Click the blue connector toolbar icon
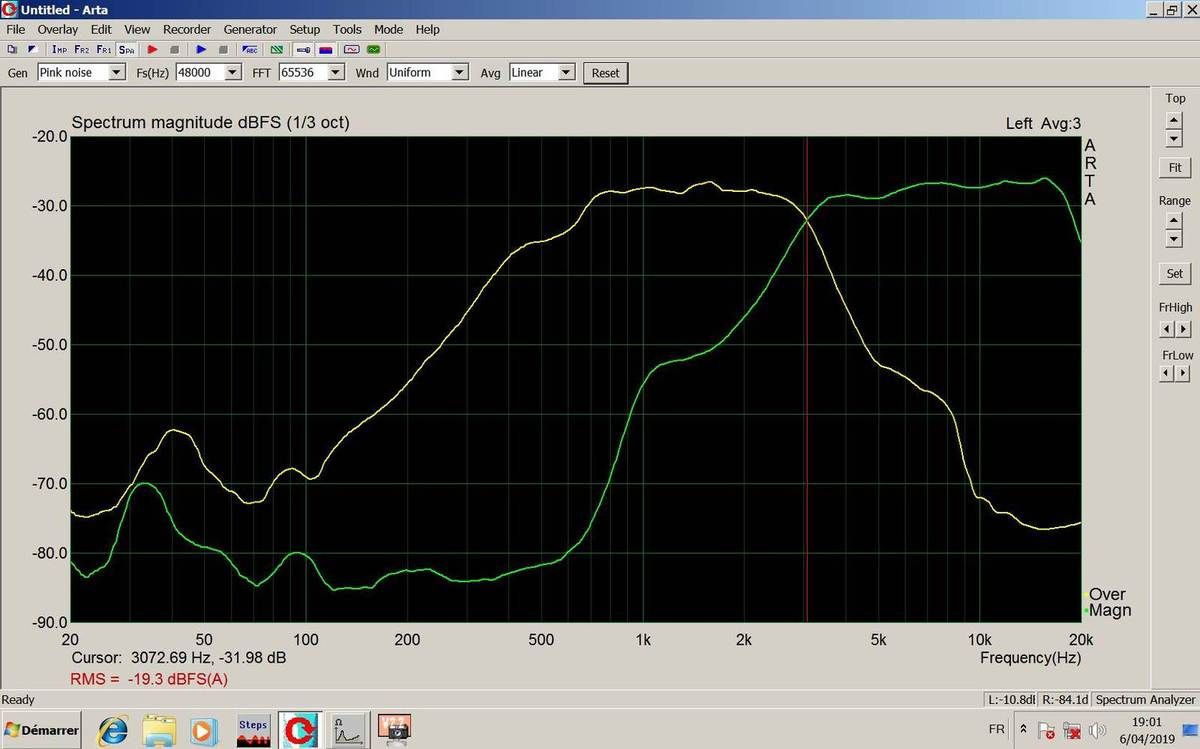Viewport: 1200px width, 749px height. tap(303, 49)
